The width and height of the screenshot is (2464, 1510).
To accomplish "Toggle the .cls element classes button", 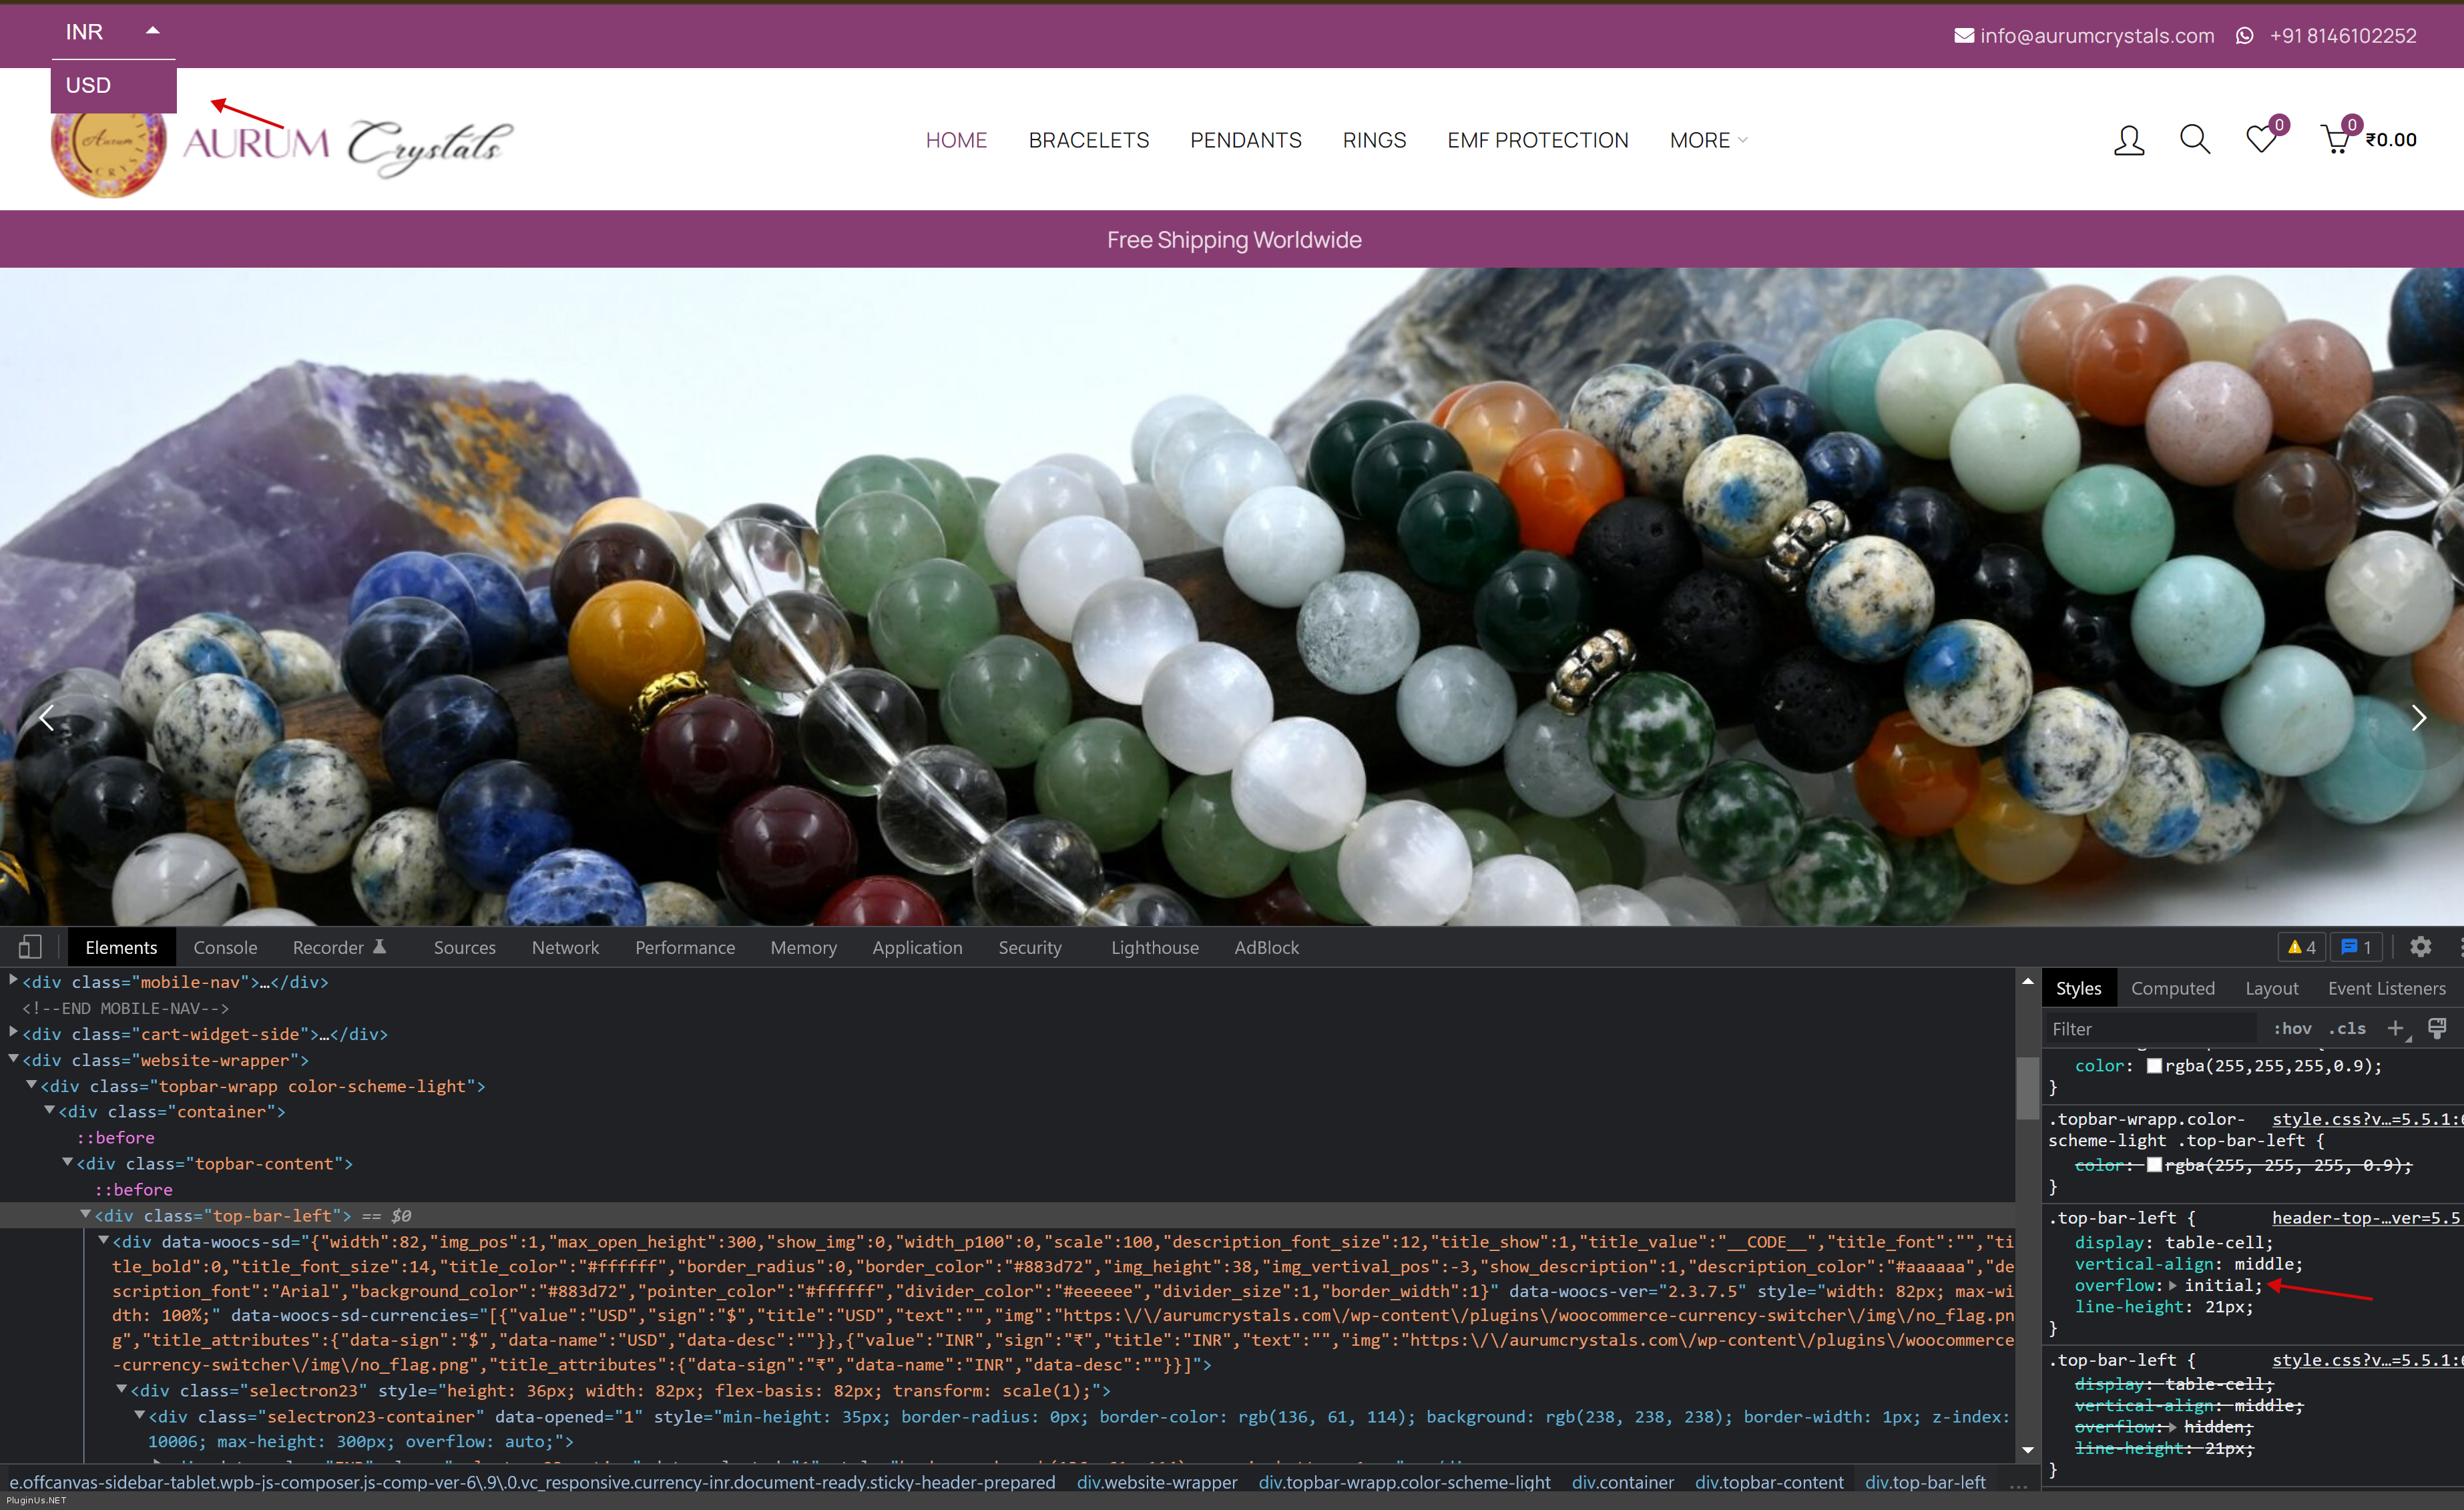I will pos(2347,1028).
